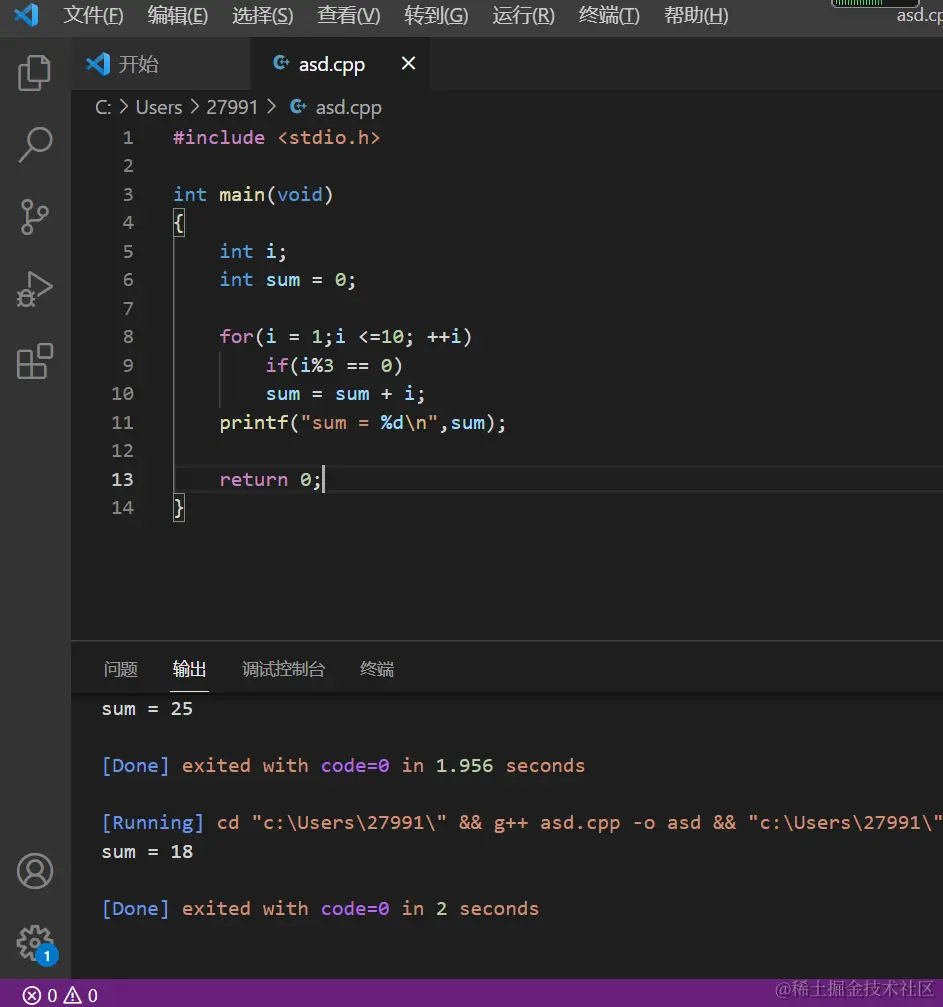
Task: Click line number 13 in gutter
Action: click(122, 479)
